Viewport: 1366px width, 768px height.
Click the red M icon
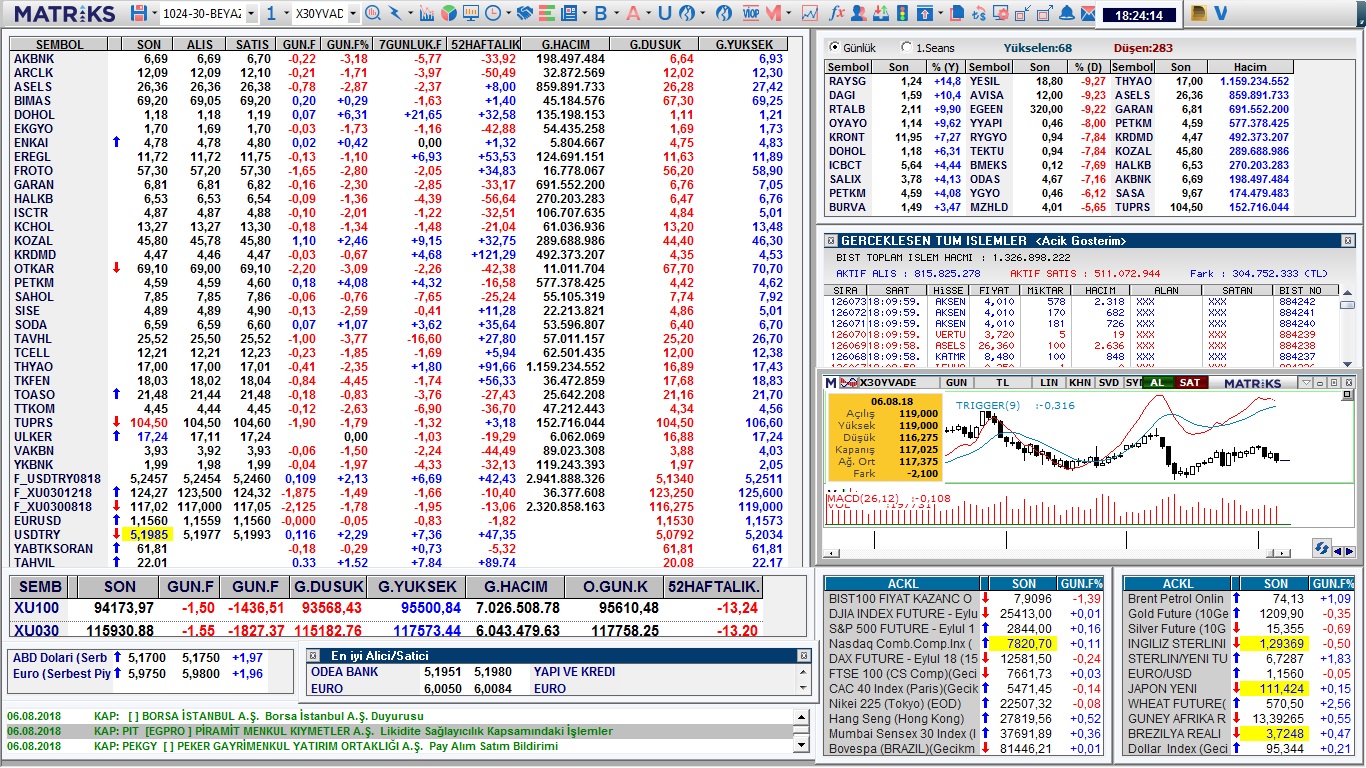773,13
